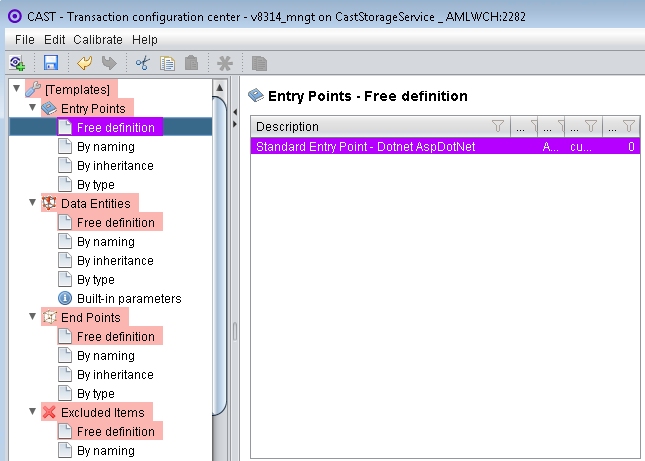Click the filter icon in Description column
645x461 pixels.
pos(498,127)
